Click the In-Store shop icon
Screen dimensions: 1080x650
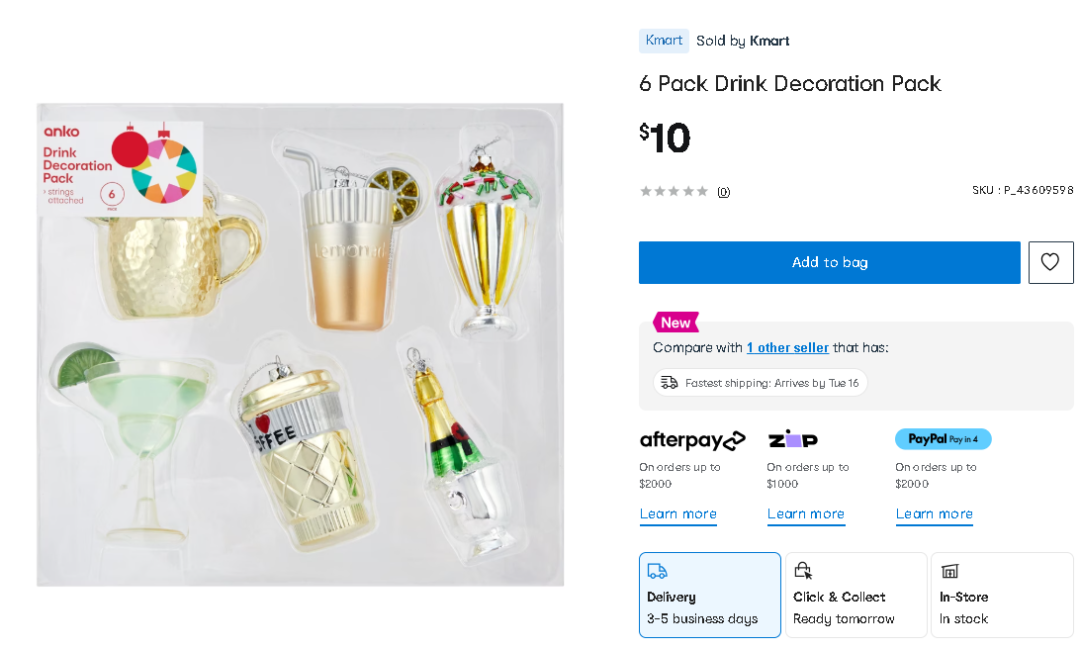(950, 571)
